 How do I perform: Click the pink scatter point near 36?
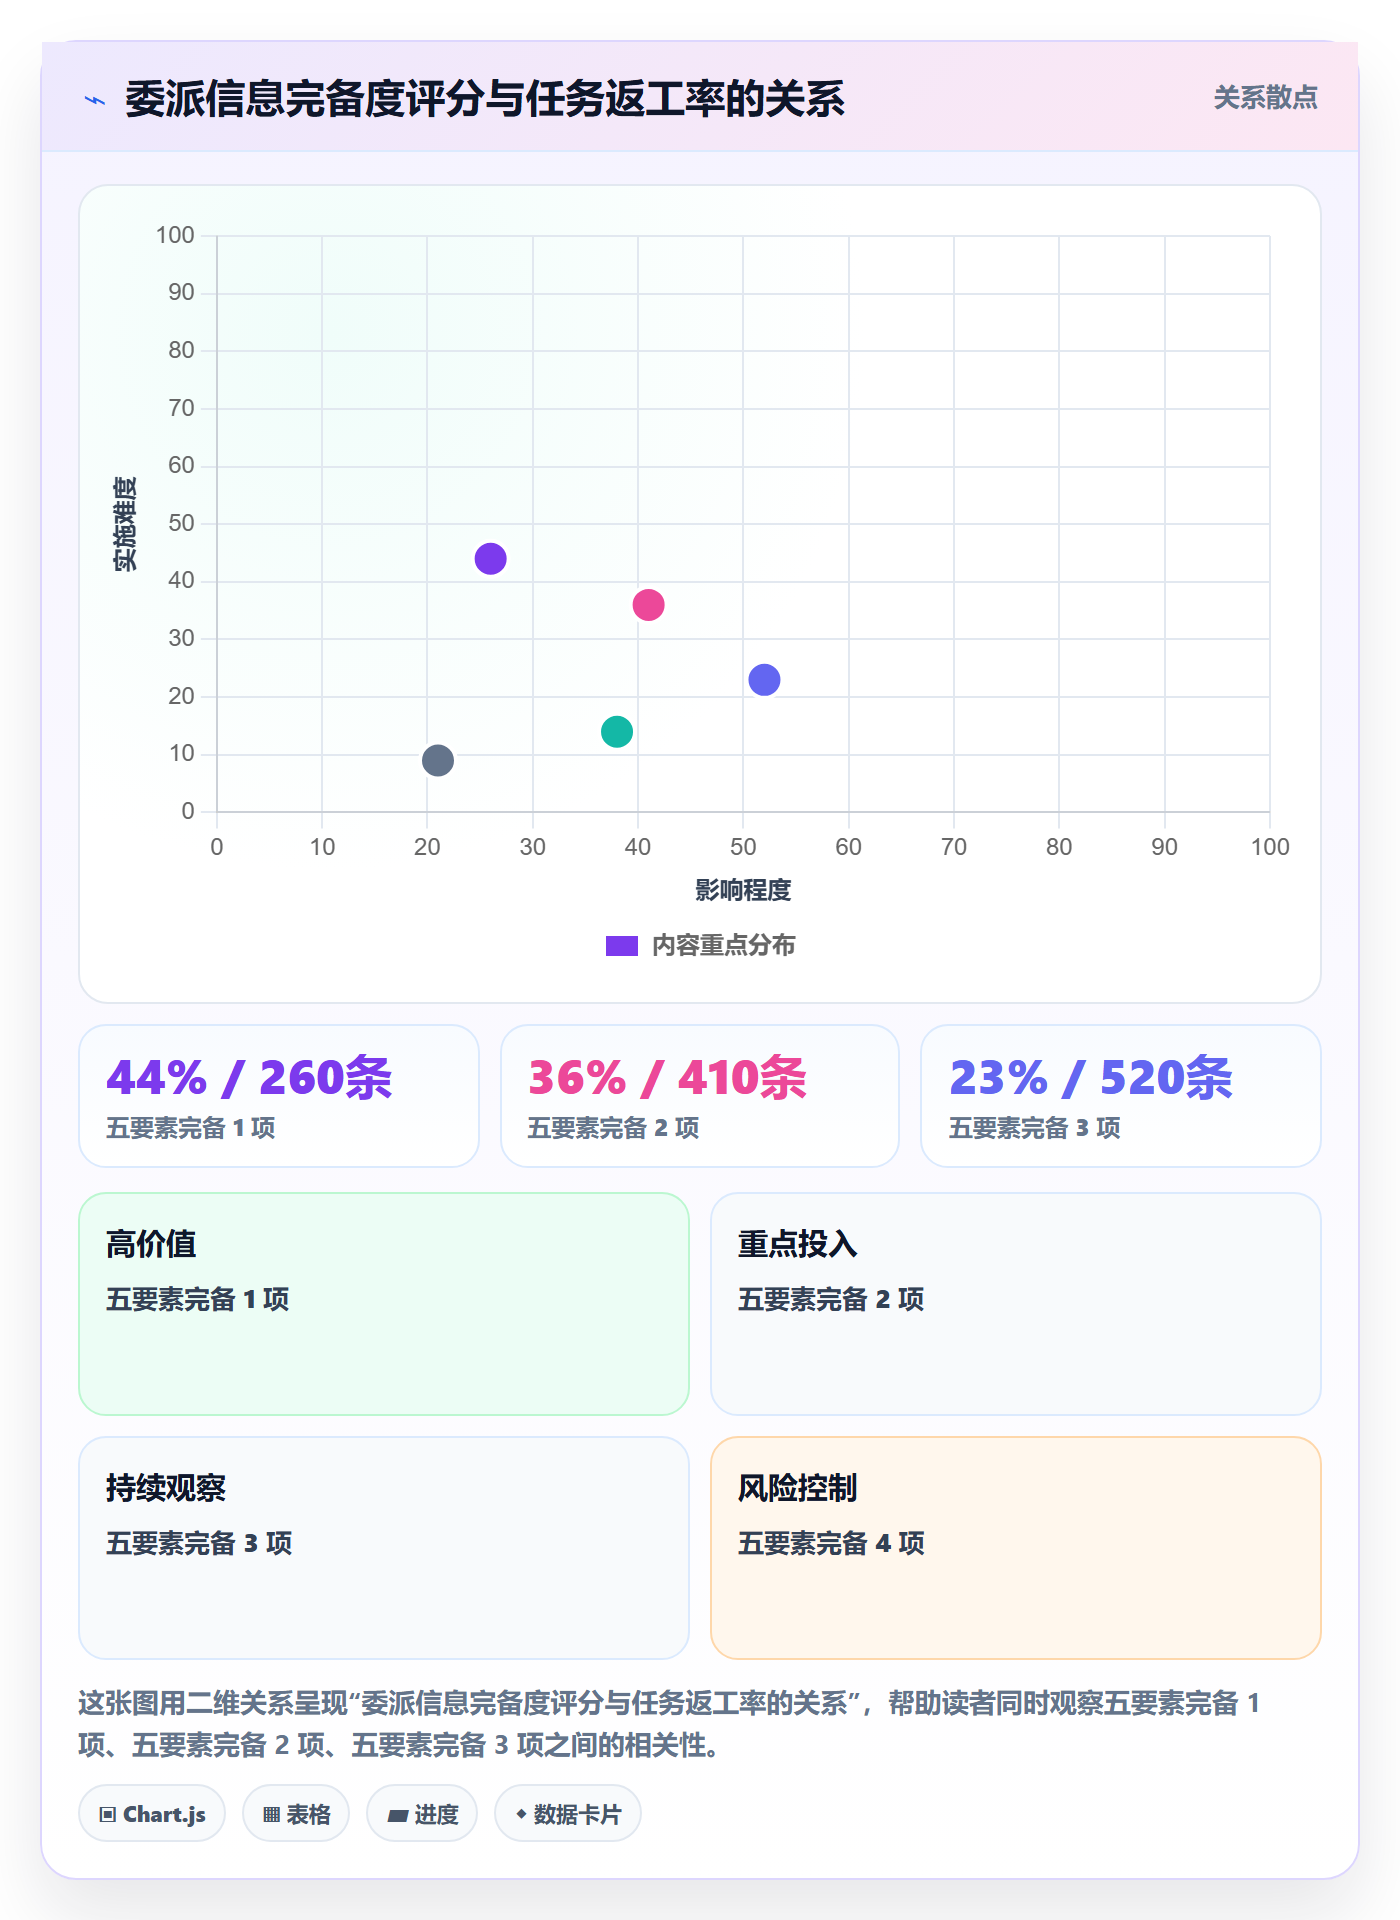point(648,605)
